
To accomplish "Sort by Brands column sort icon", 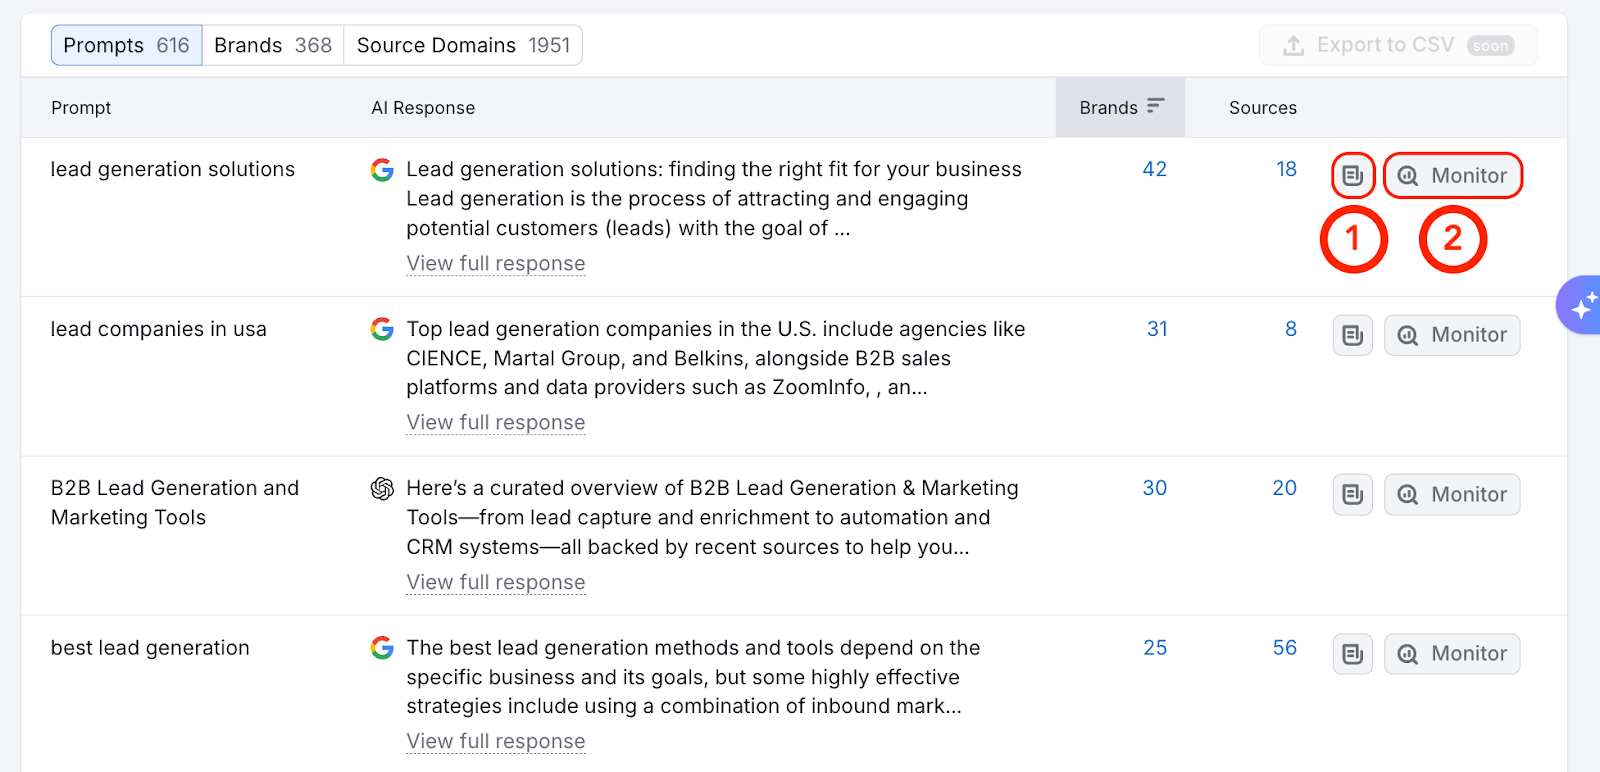I will point(1155,106).
